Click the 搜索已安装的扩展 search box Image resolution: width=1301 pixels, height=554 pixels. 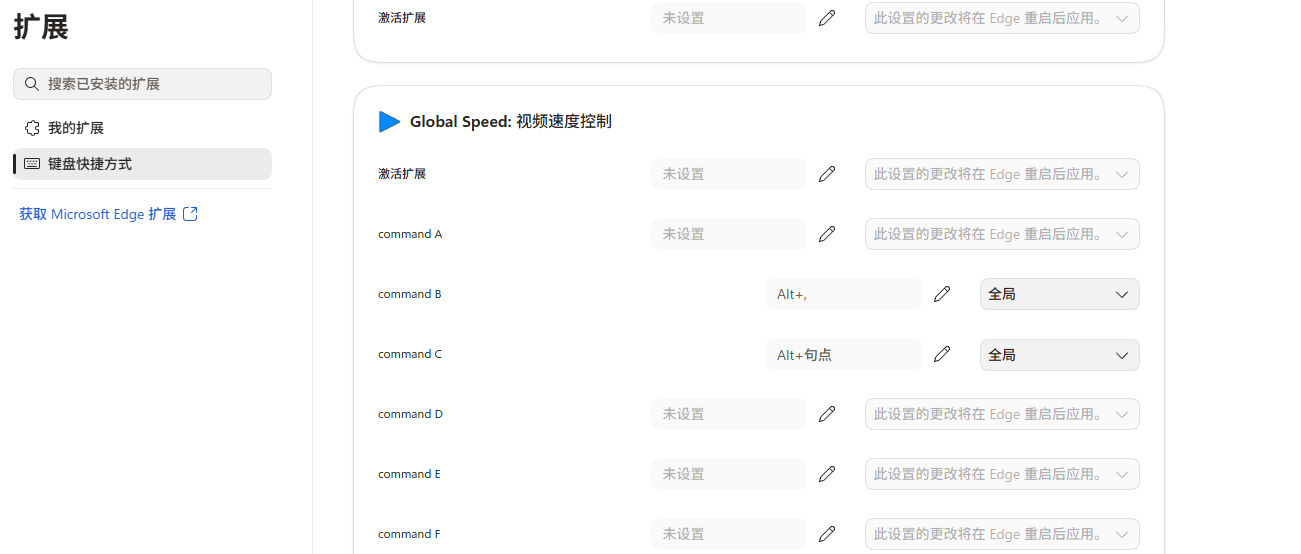pyautogui.click(x=142, y=84)
